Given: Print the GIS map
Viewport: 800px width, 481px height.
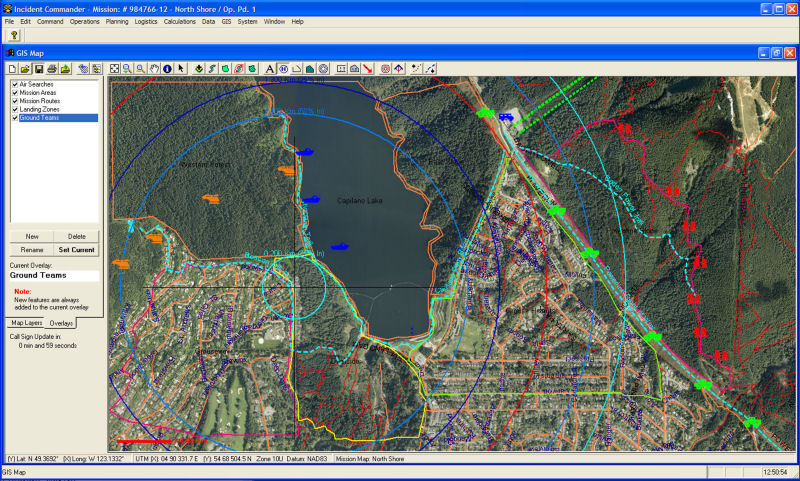Looking at the screenshot, I should (x=52, y=68).
